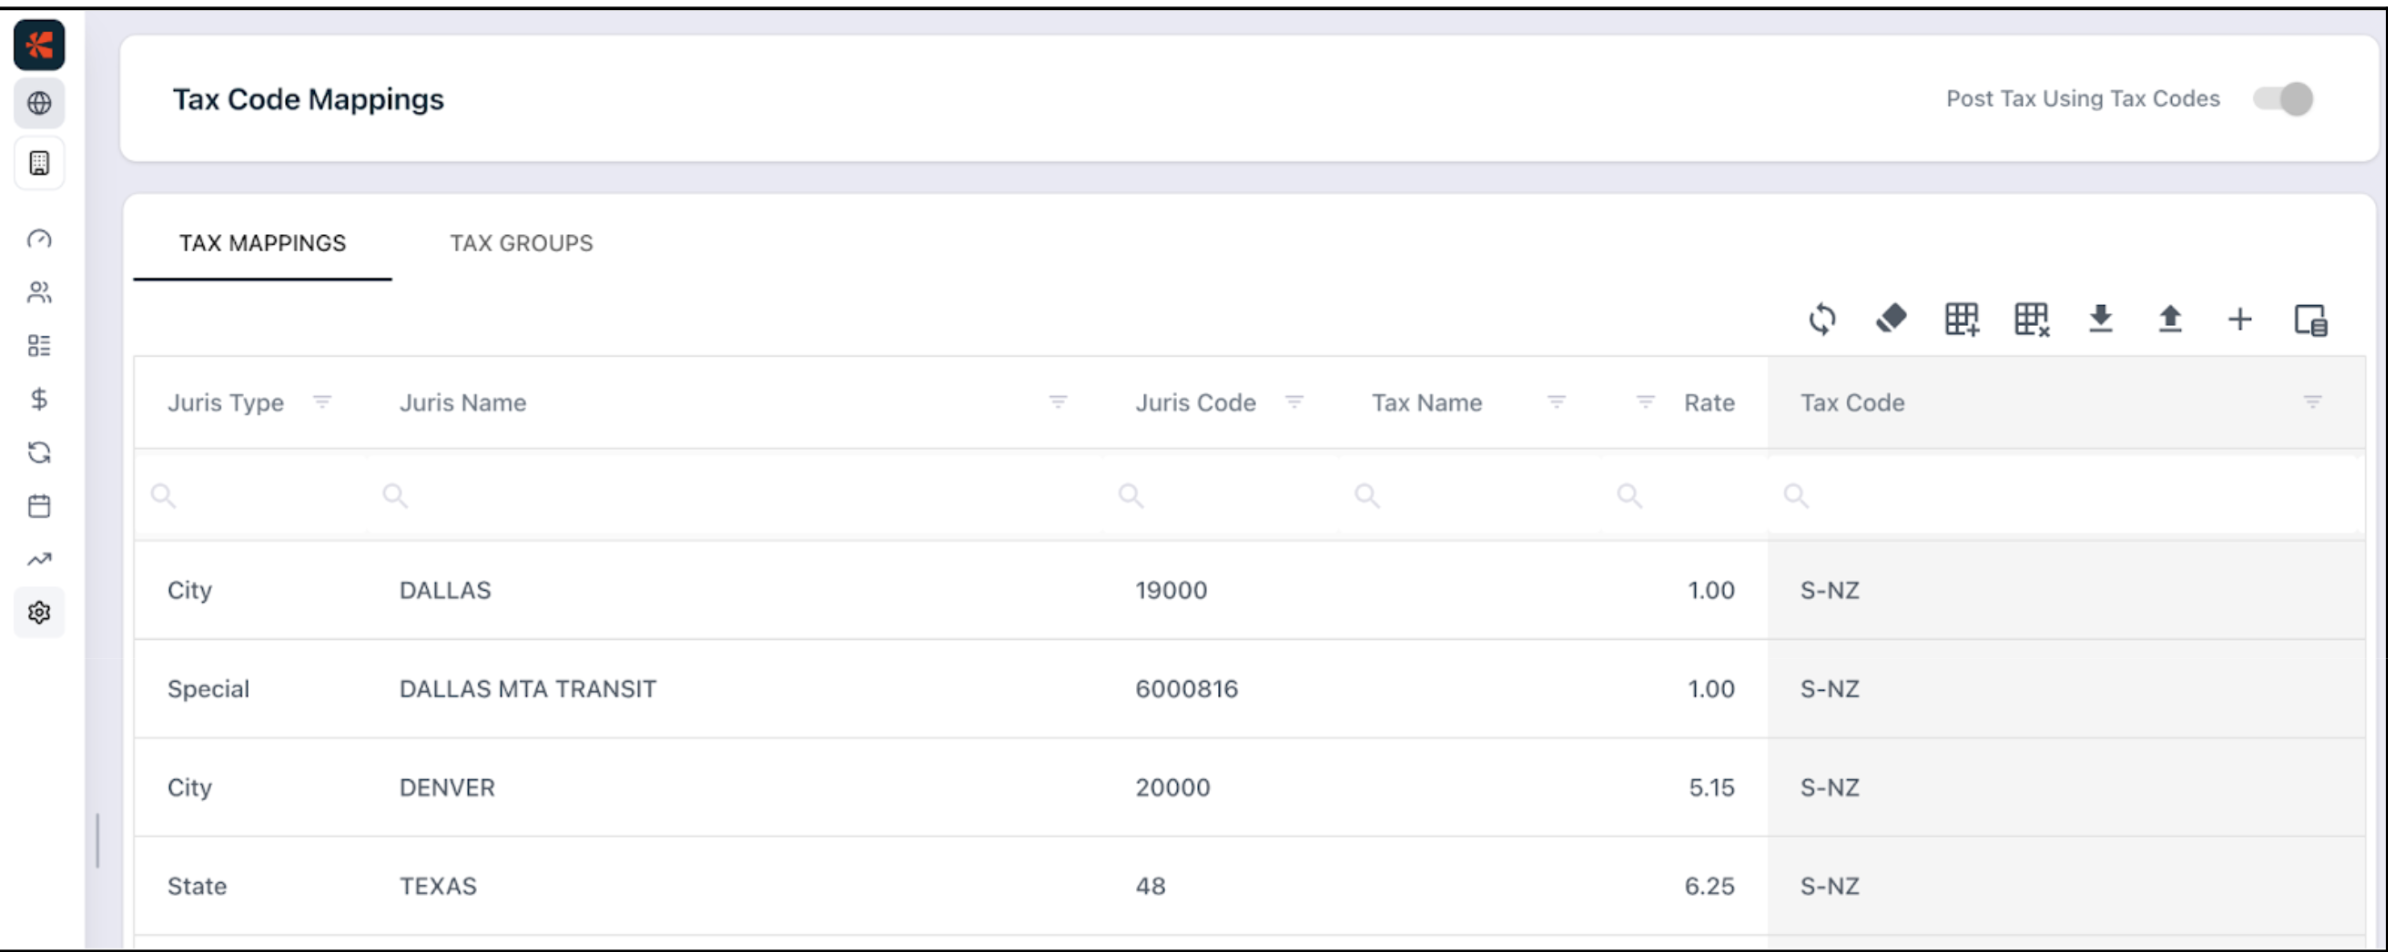
Task: Click the eraser clear-filters icon
Action: (1891, 319)
